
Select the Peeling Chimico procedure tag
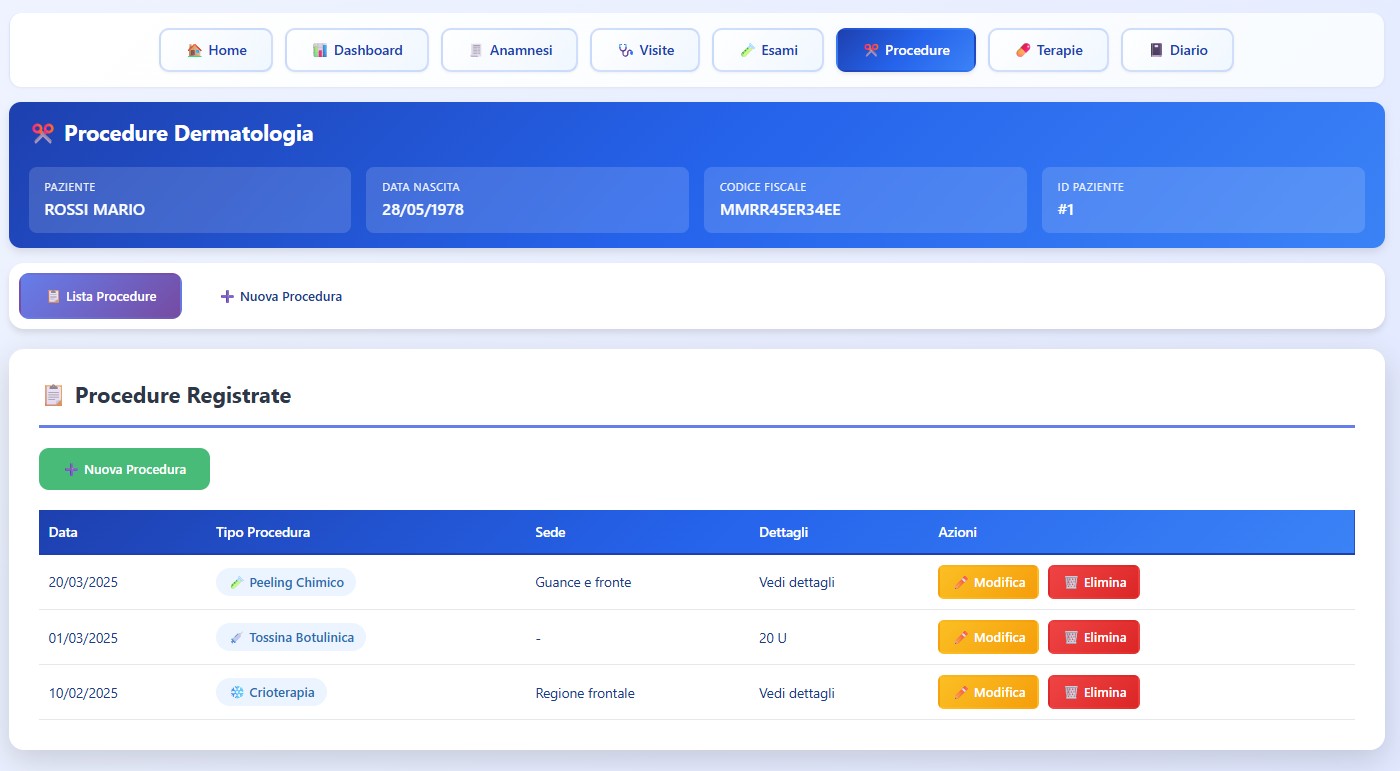pyautogui.click(x=286, y=582)
